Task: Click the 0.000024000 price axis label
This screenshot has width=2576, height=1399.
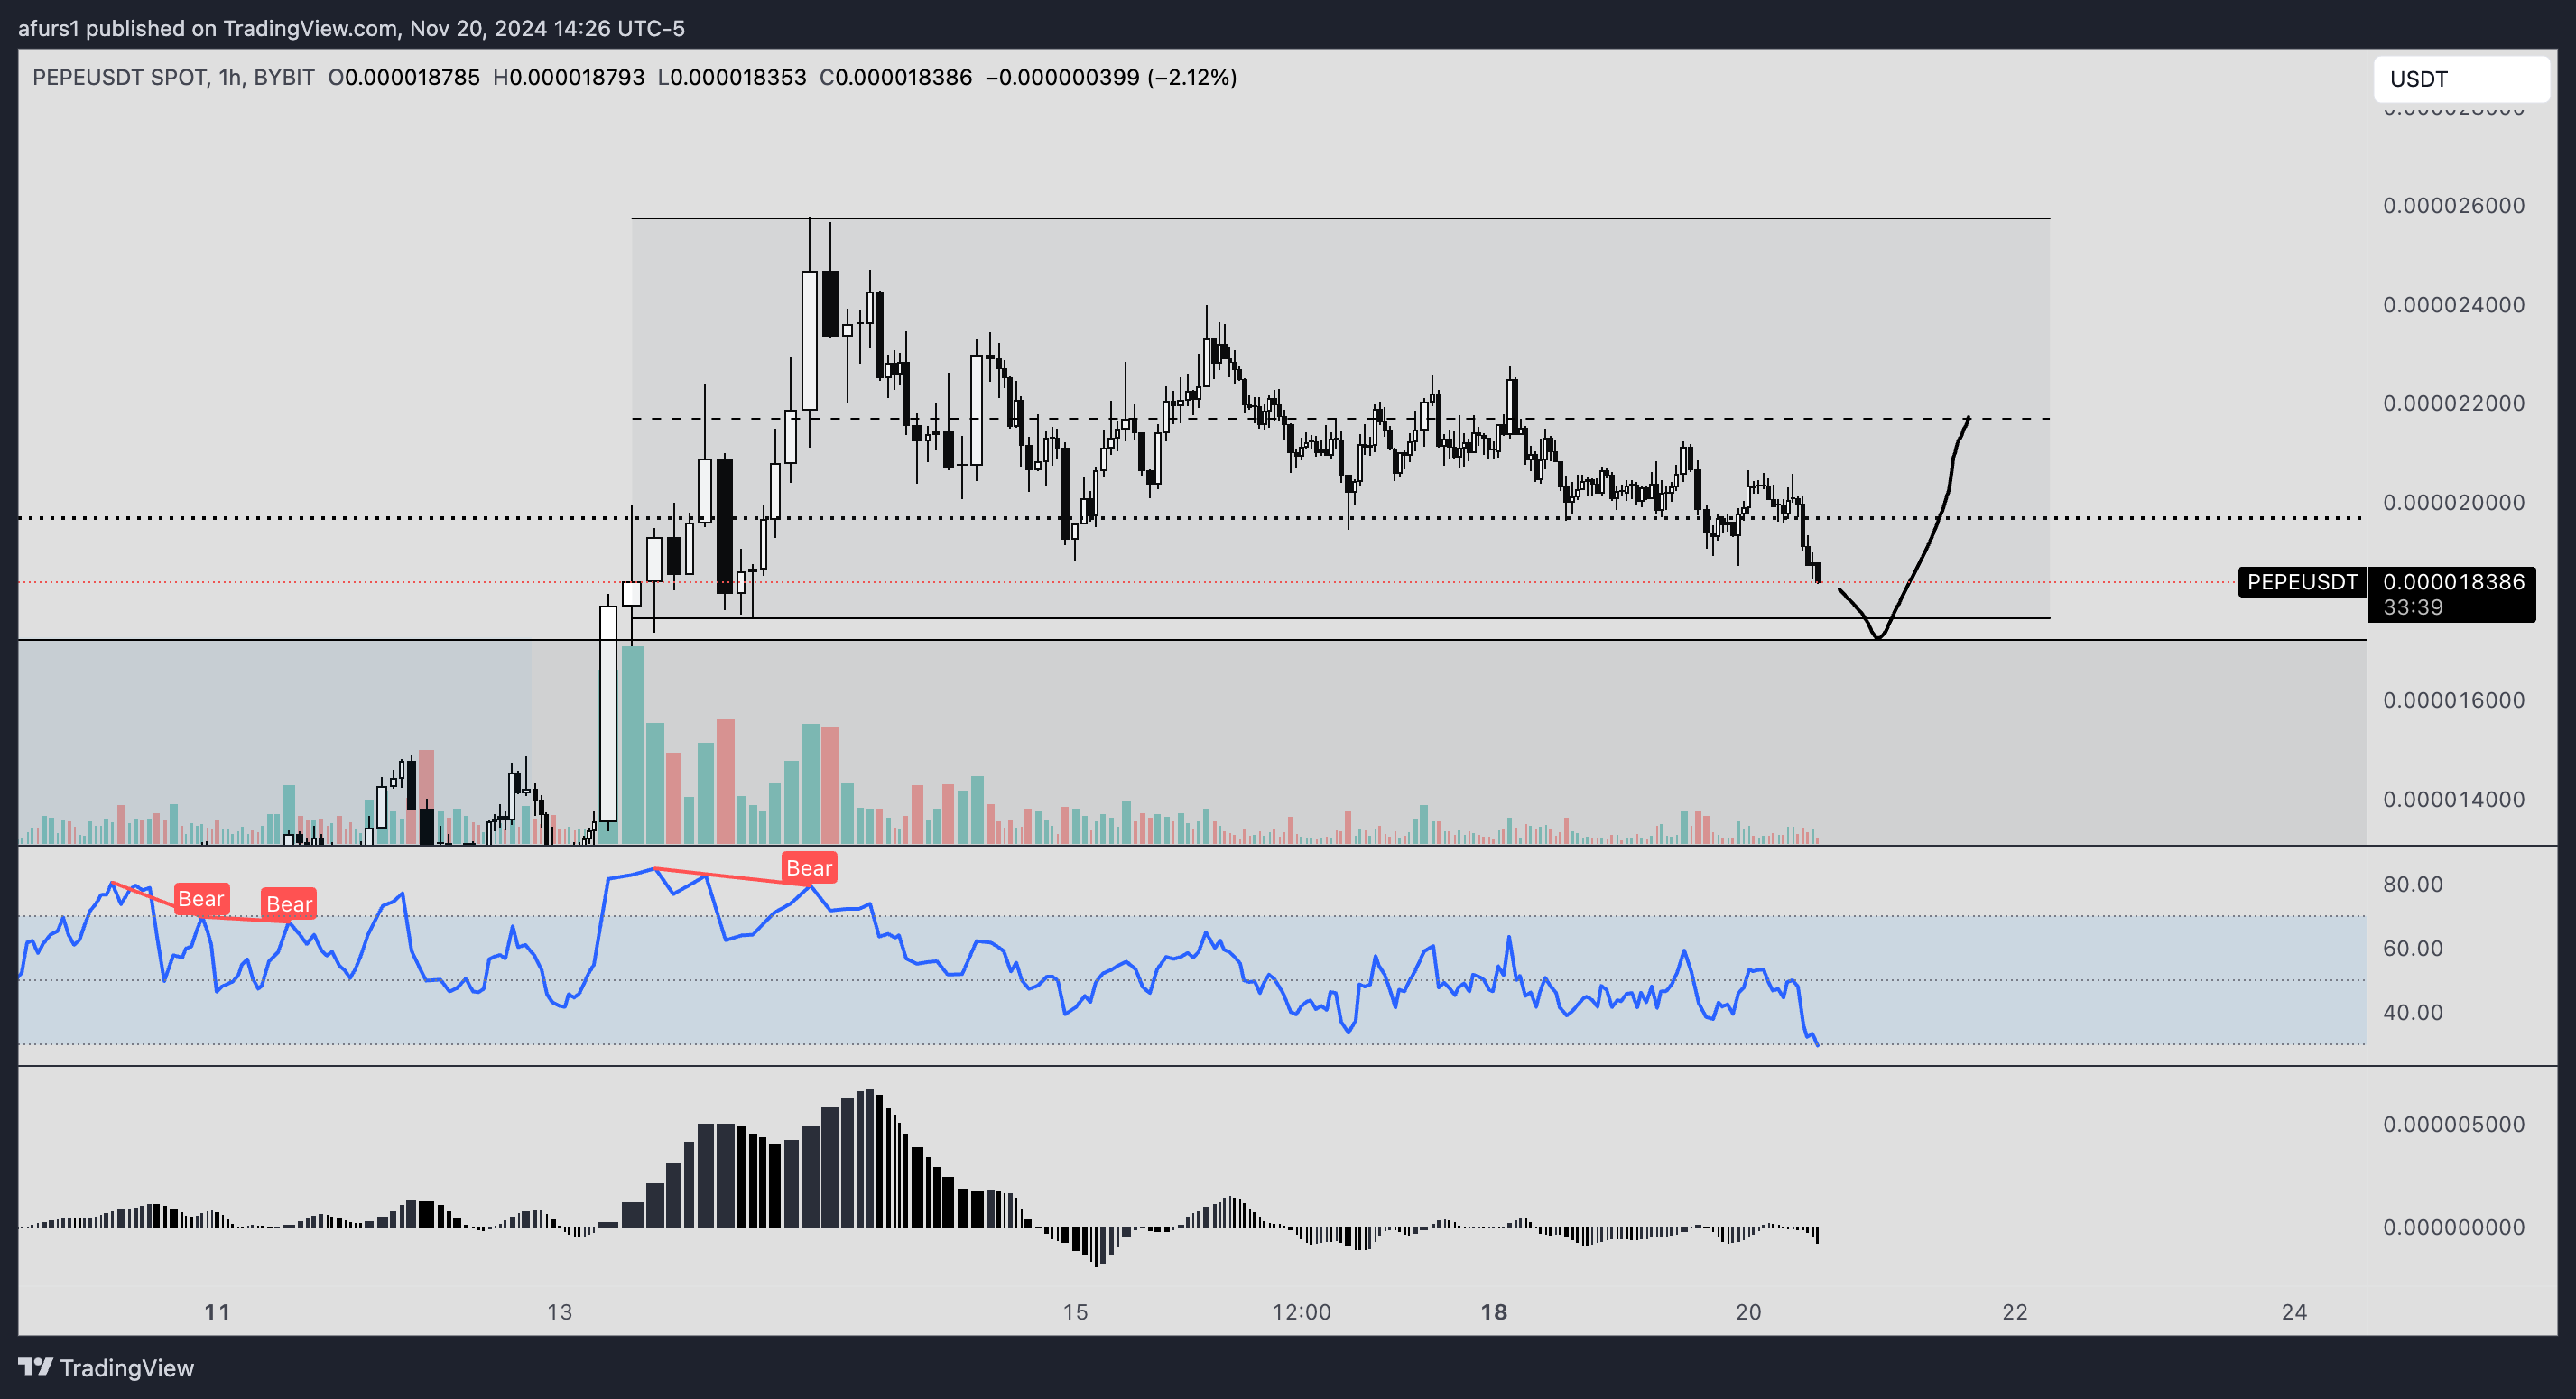Action: pos(2453,305)
